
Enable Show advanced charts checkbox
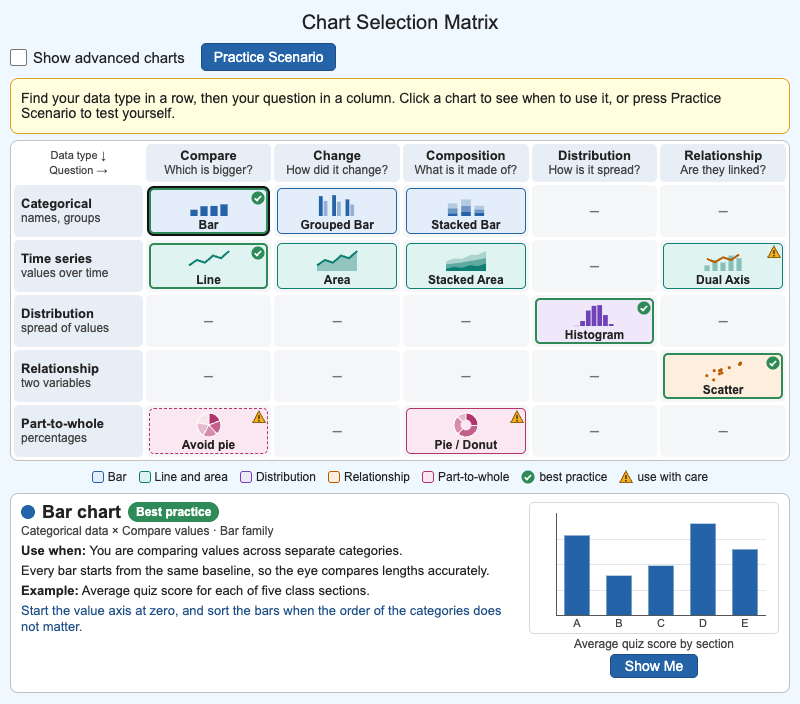click(x=18, y=58)
